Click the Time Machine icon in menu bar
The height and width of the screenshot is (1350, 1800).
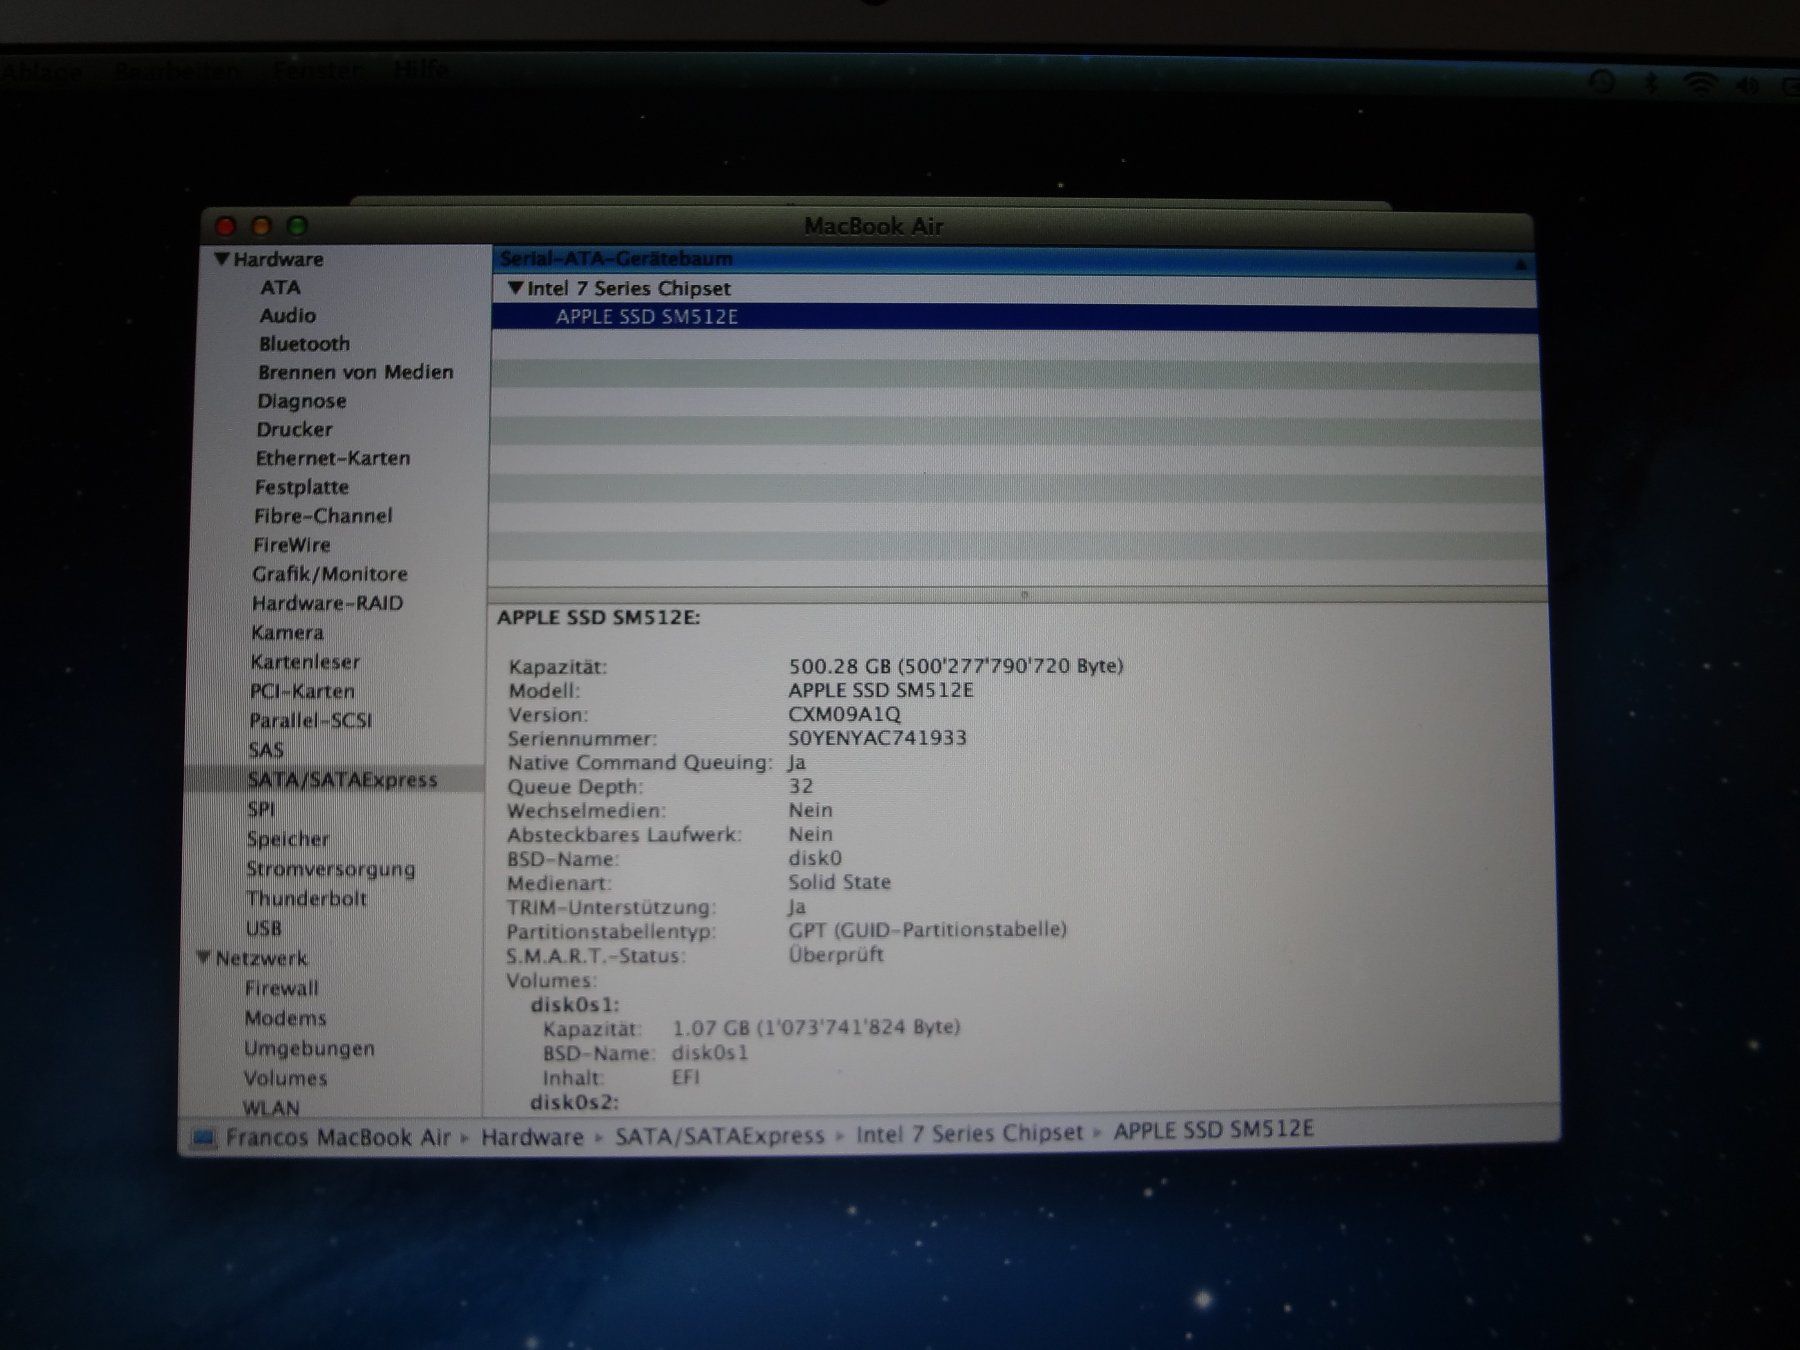point(1602,81)
